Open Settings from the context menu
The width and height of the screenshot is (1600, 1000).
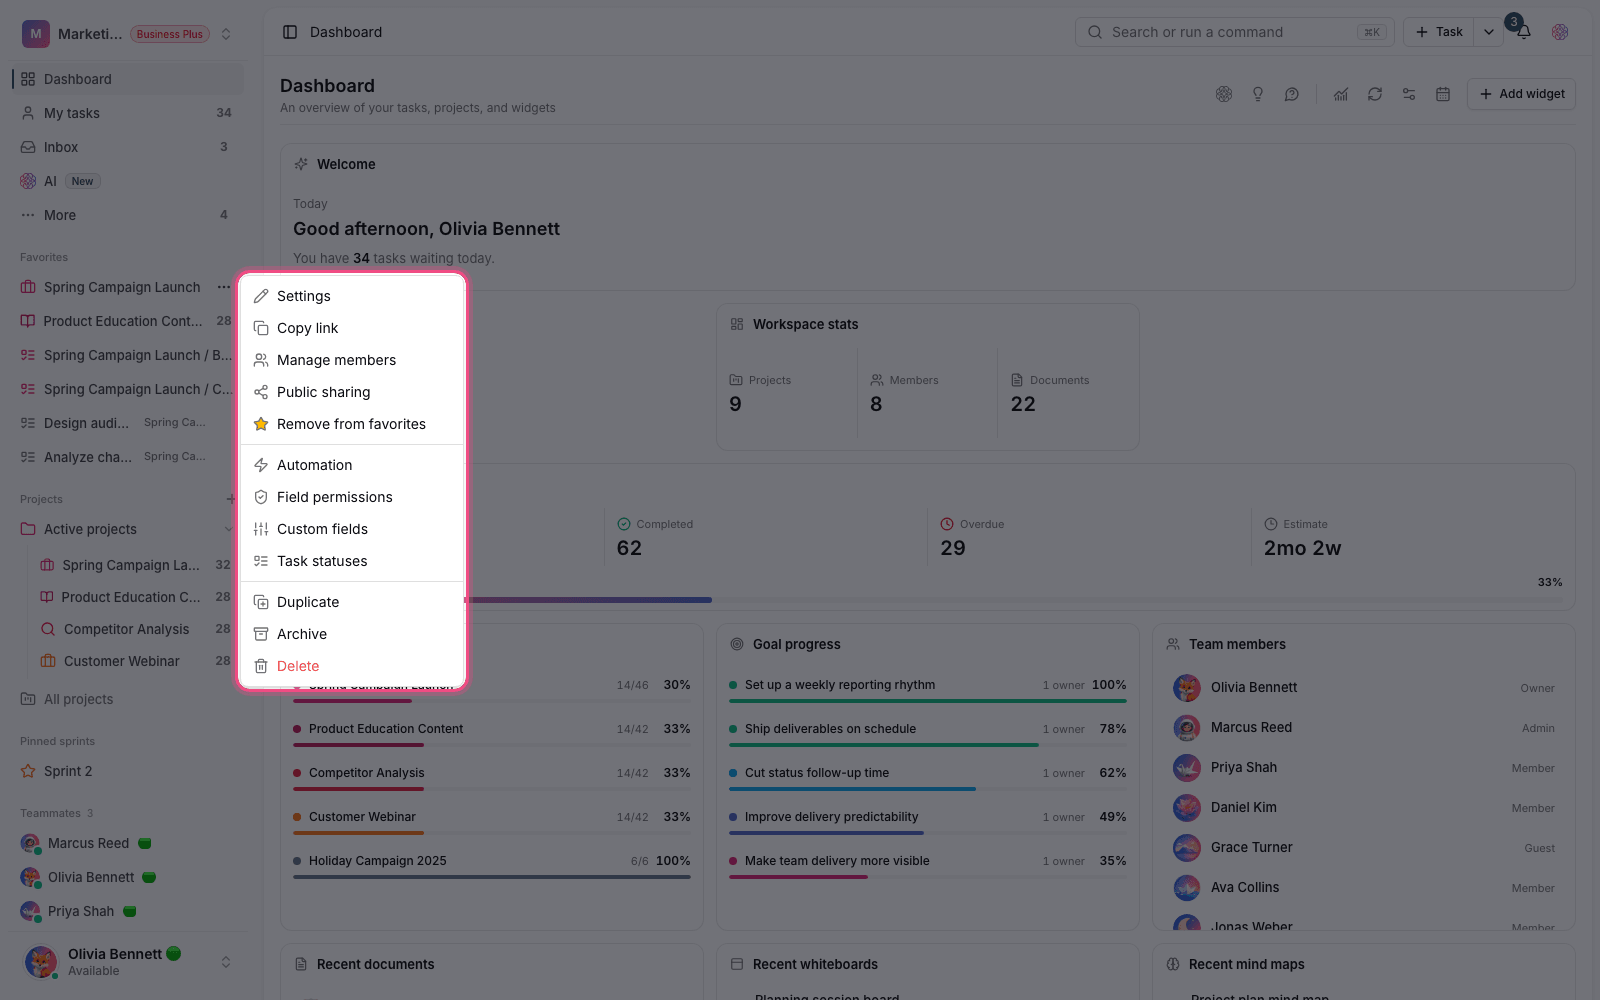tap(352, 296)
